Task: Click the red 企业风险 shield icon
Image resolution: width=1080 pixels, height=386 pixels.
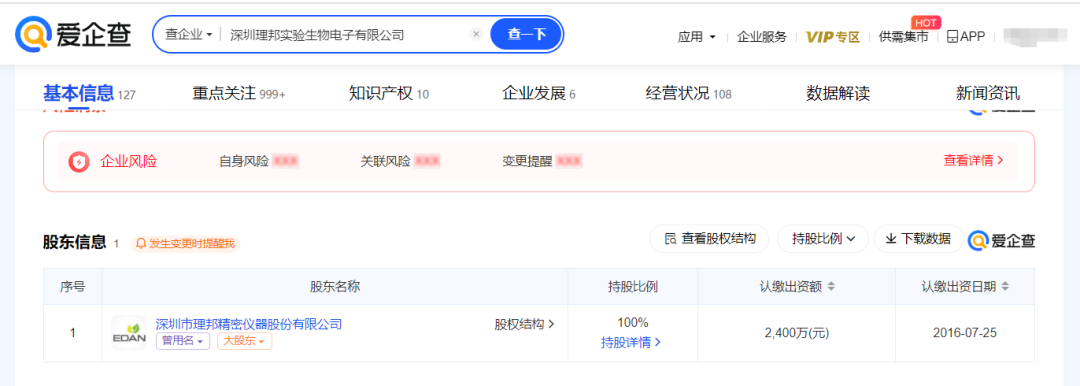Action: (x=79, y=162)
